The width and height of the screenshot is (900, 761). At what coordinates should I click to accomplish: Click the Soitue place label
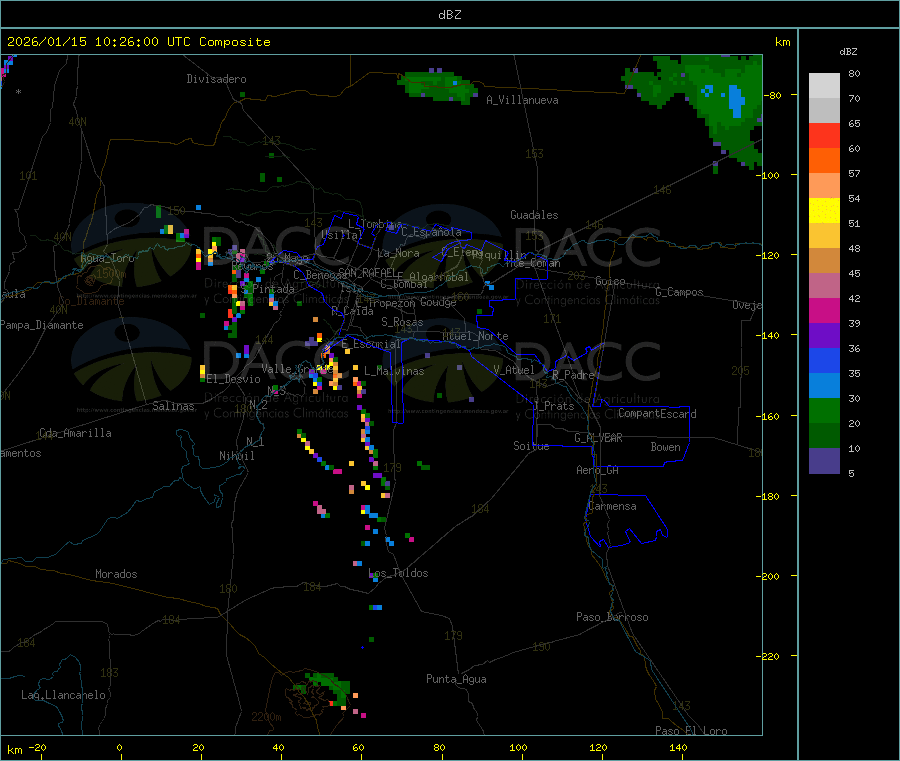[x=532, y=446]
